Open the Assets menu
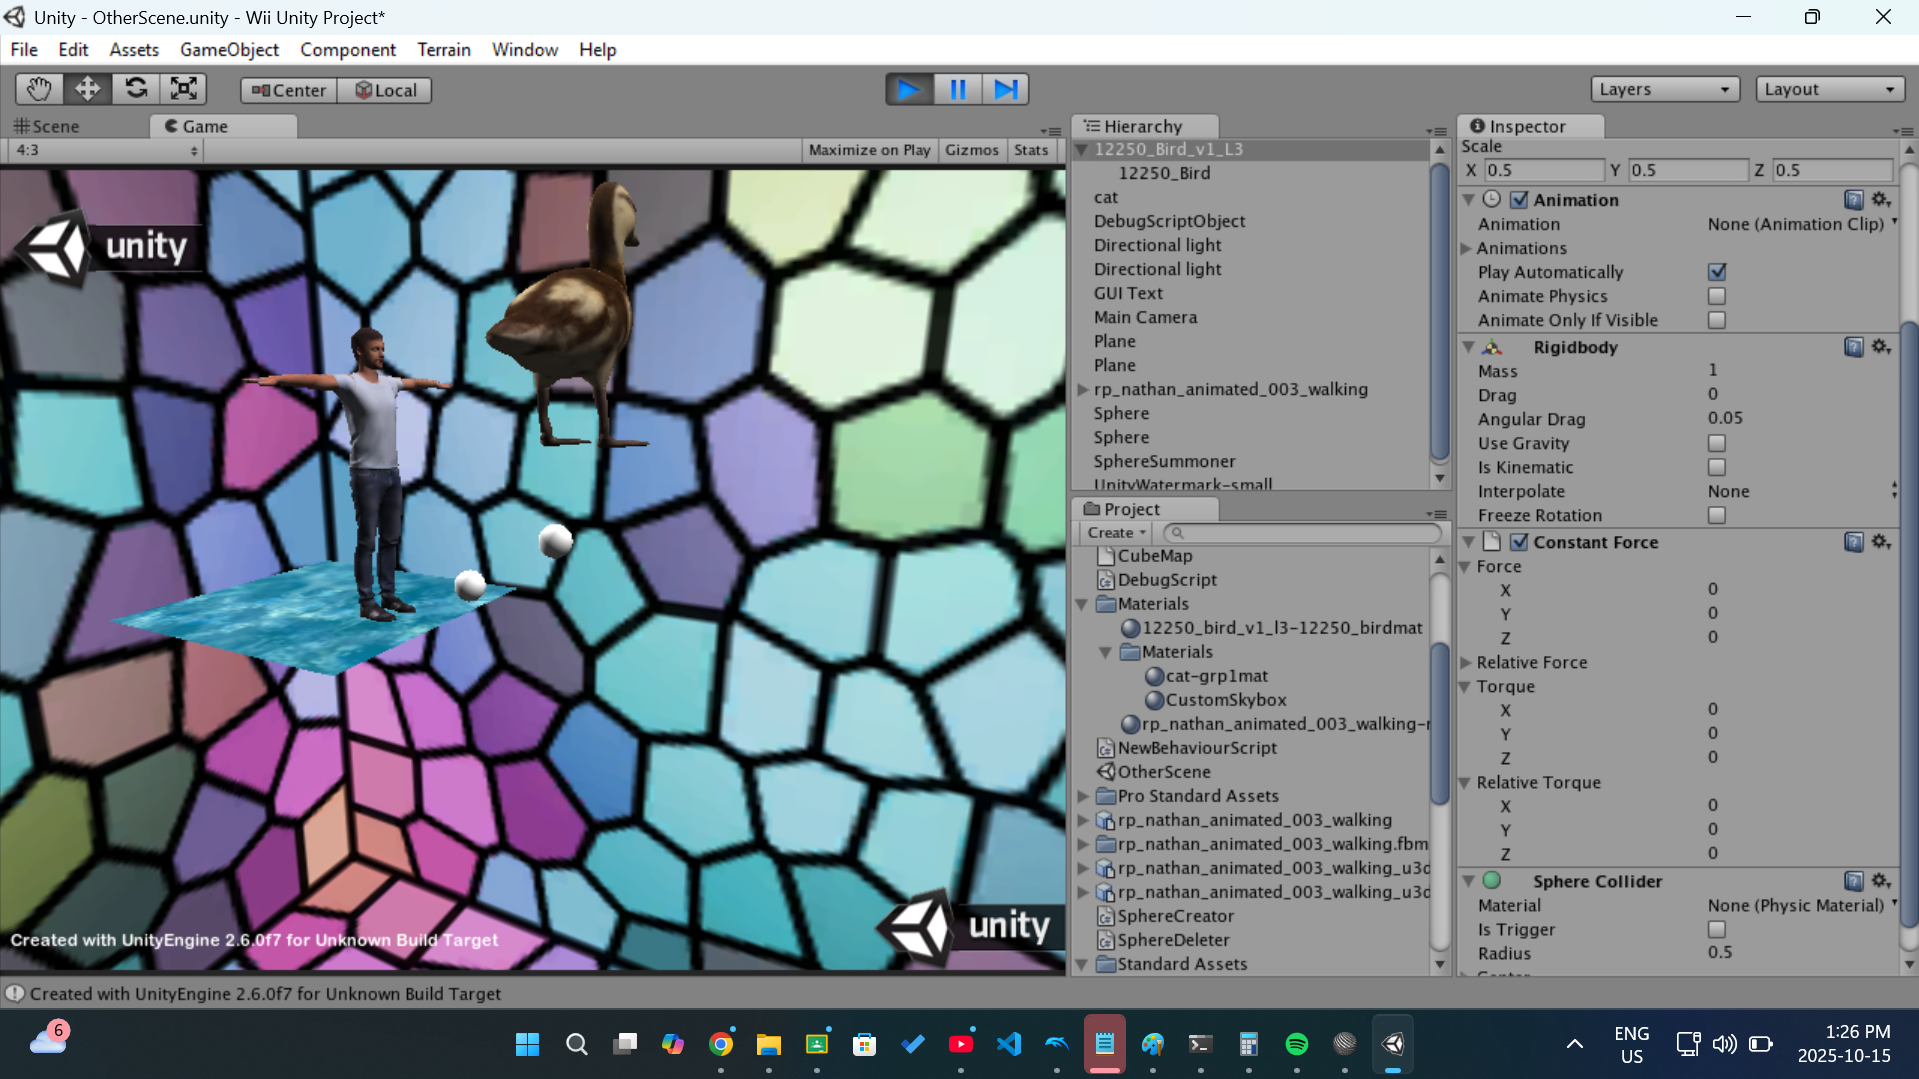The height and width of the screenshot is (1079, 1919). [x=134, y=49]
